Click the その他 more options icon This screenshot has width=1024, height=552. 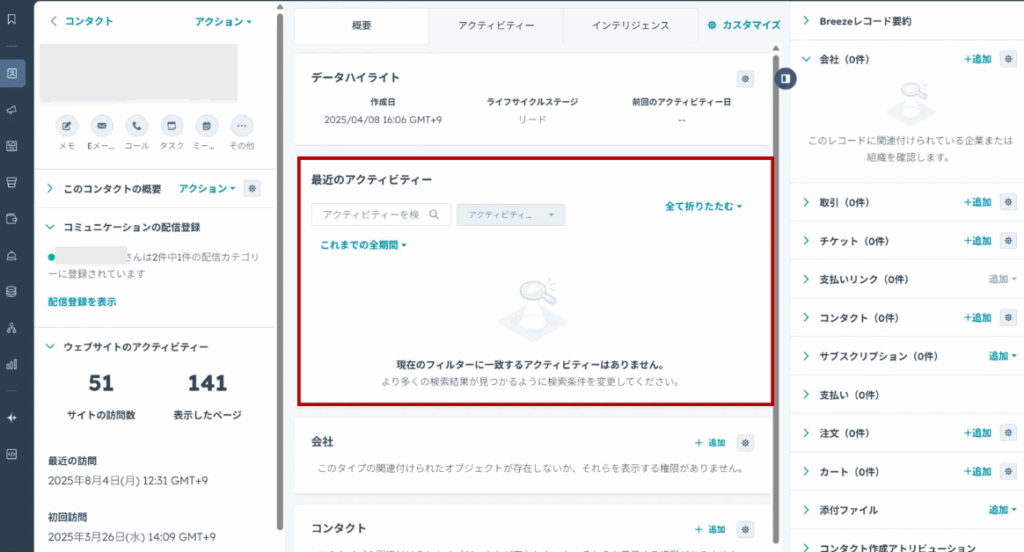point(241,126)
